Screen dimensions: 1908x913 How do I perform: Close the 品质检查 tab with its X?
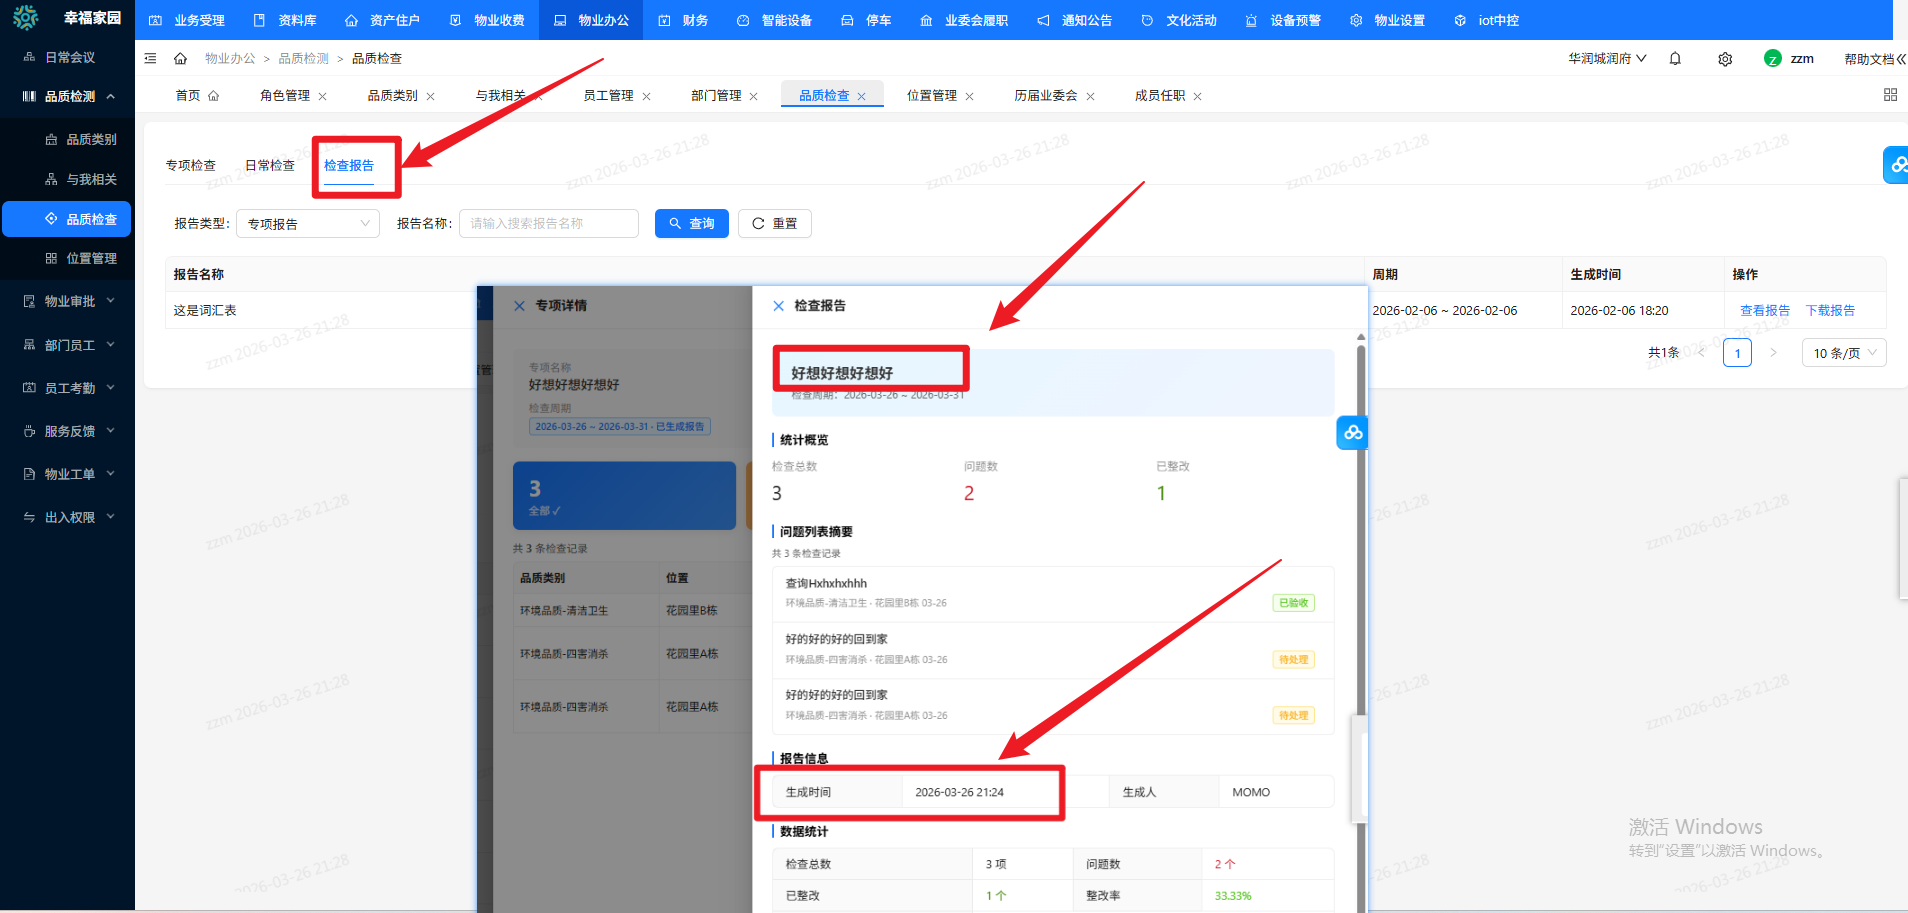tap(861, 97)
